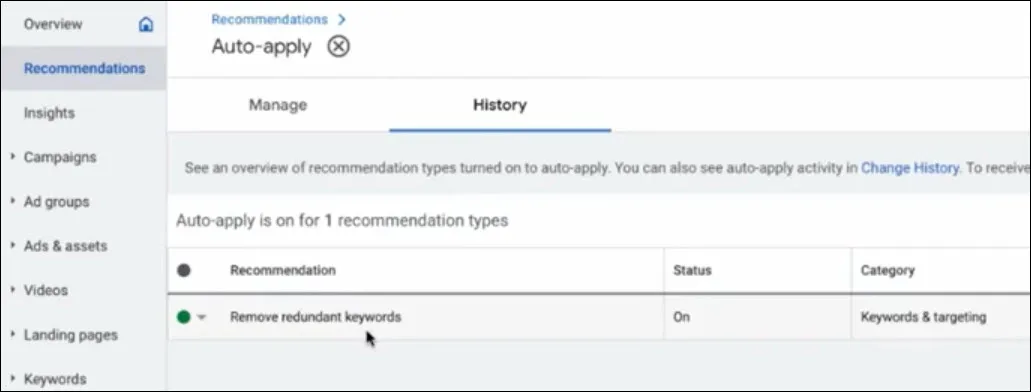Open the Change History link
The width and height of the screenshot is (1031, 392).
tap(910, 168)
